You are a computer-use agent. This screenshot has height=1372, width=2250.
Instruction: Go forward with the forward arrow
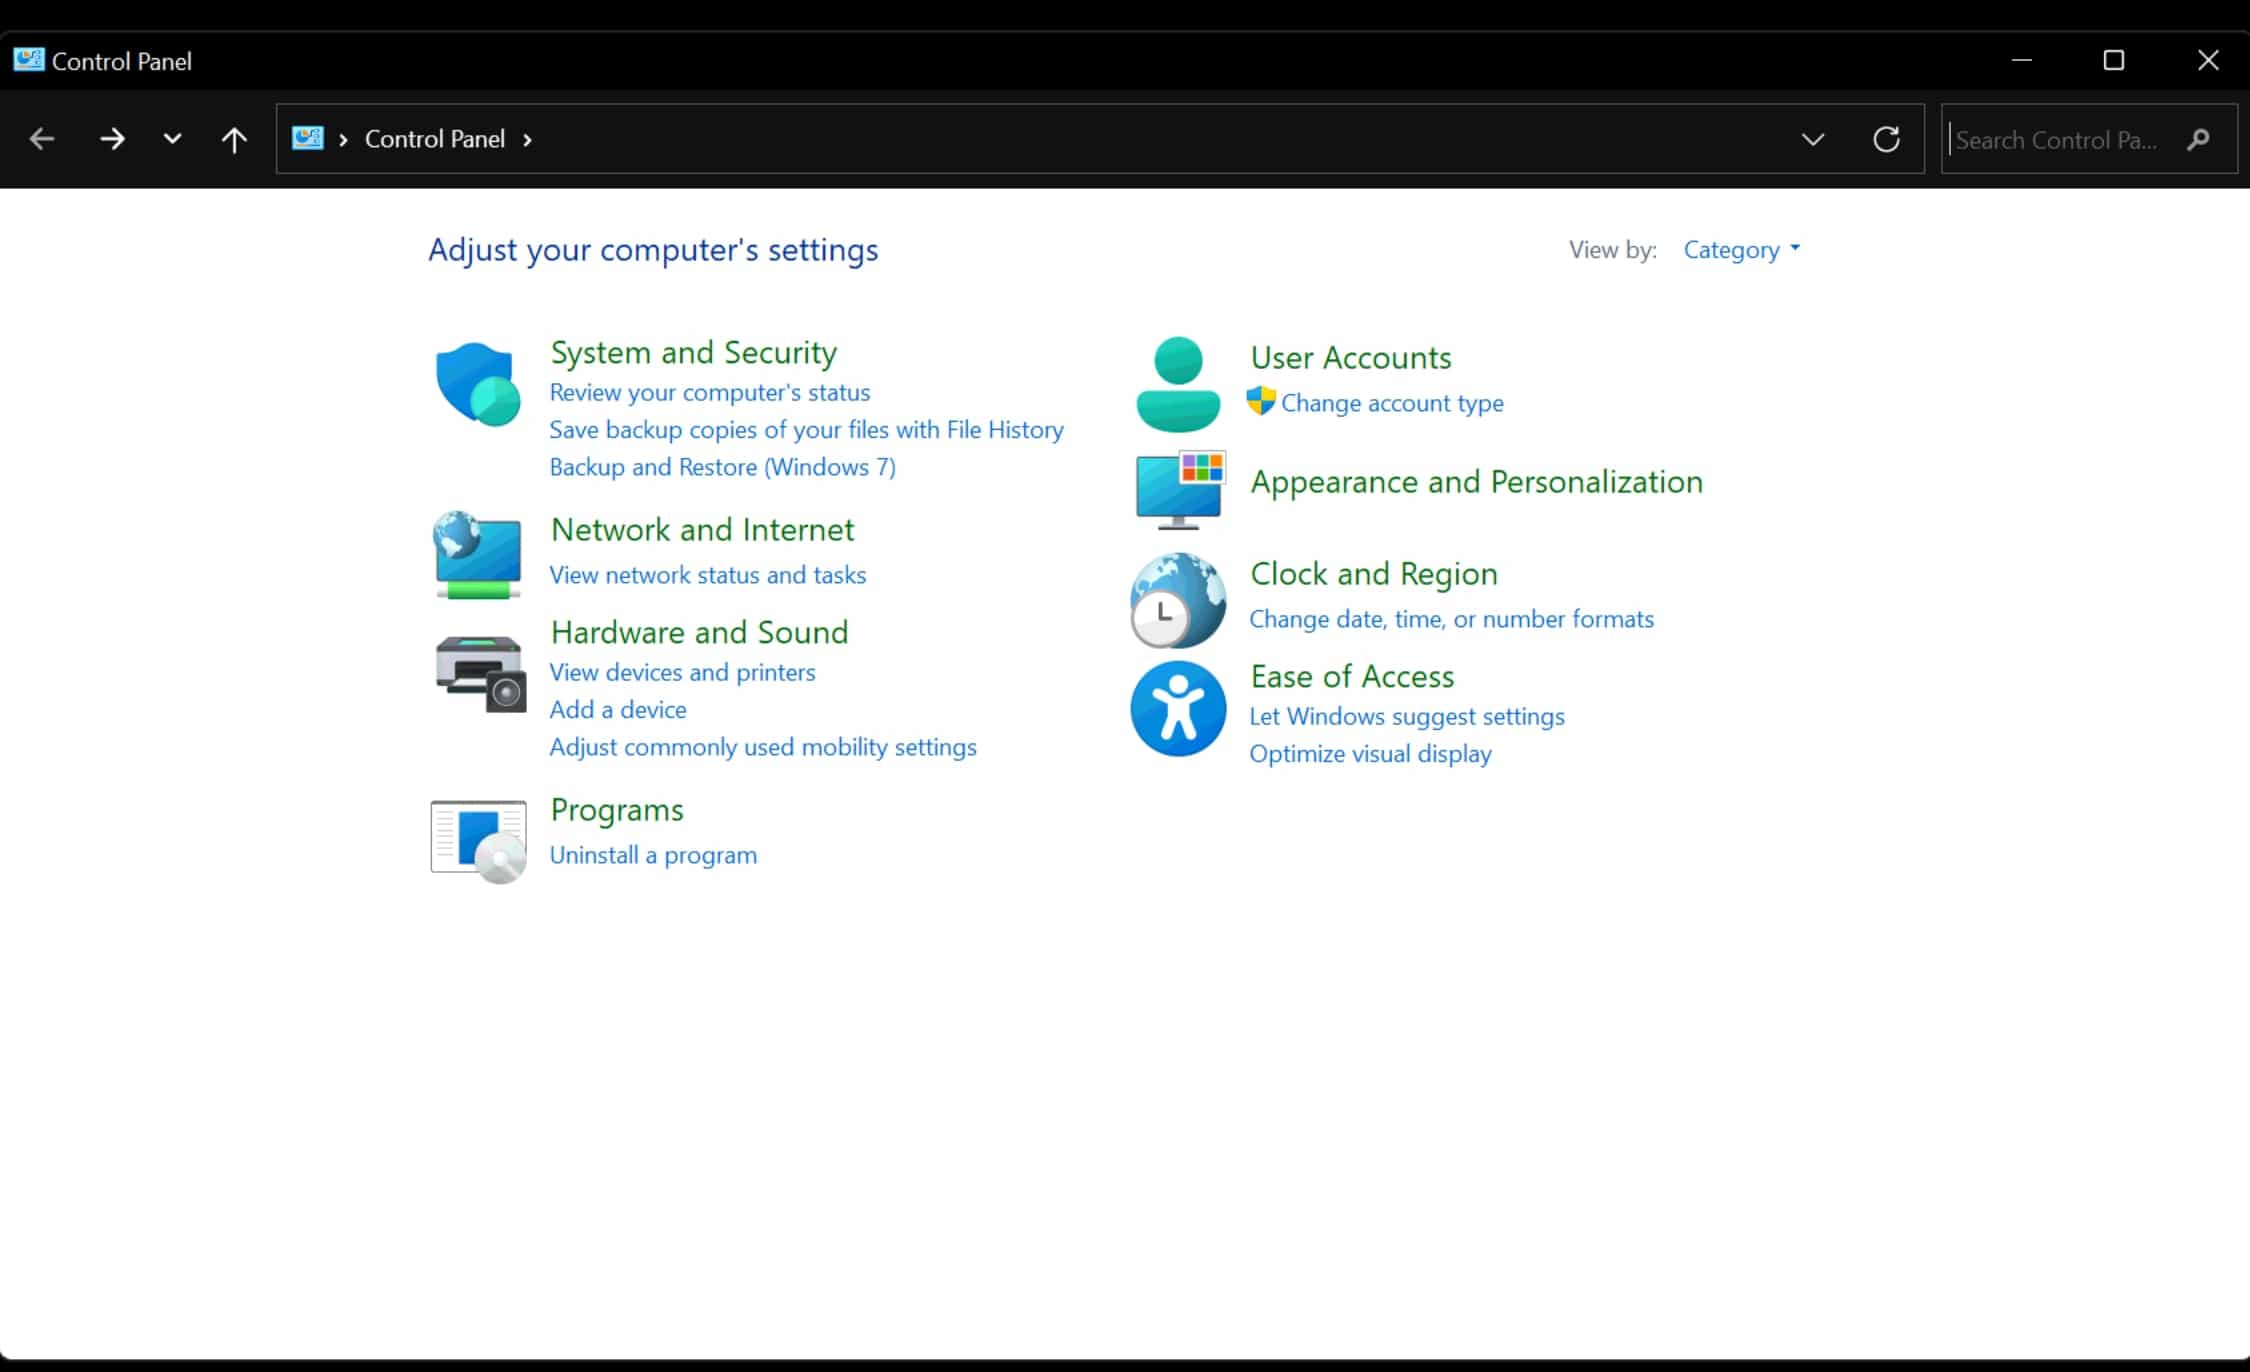click(112, 139)
